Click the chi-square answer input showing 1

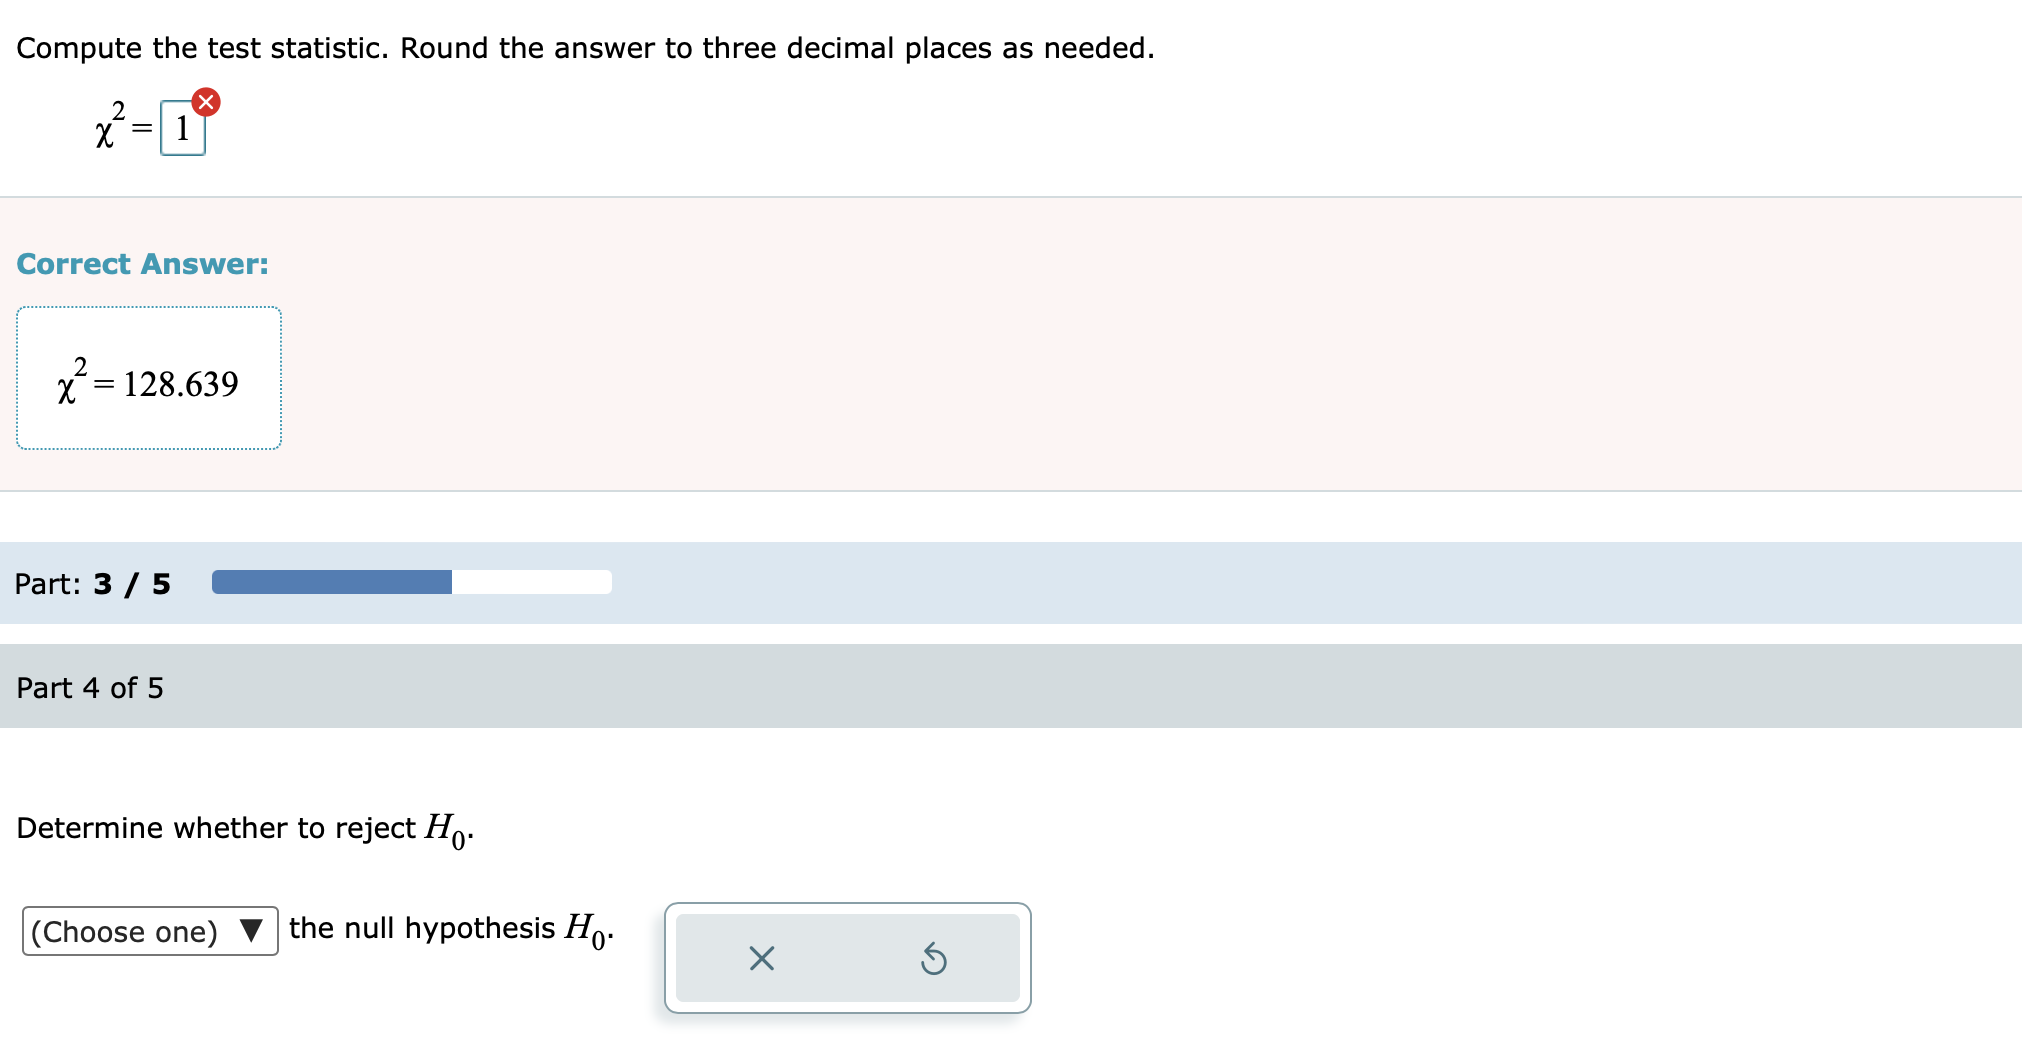[182, 127]
